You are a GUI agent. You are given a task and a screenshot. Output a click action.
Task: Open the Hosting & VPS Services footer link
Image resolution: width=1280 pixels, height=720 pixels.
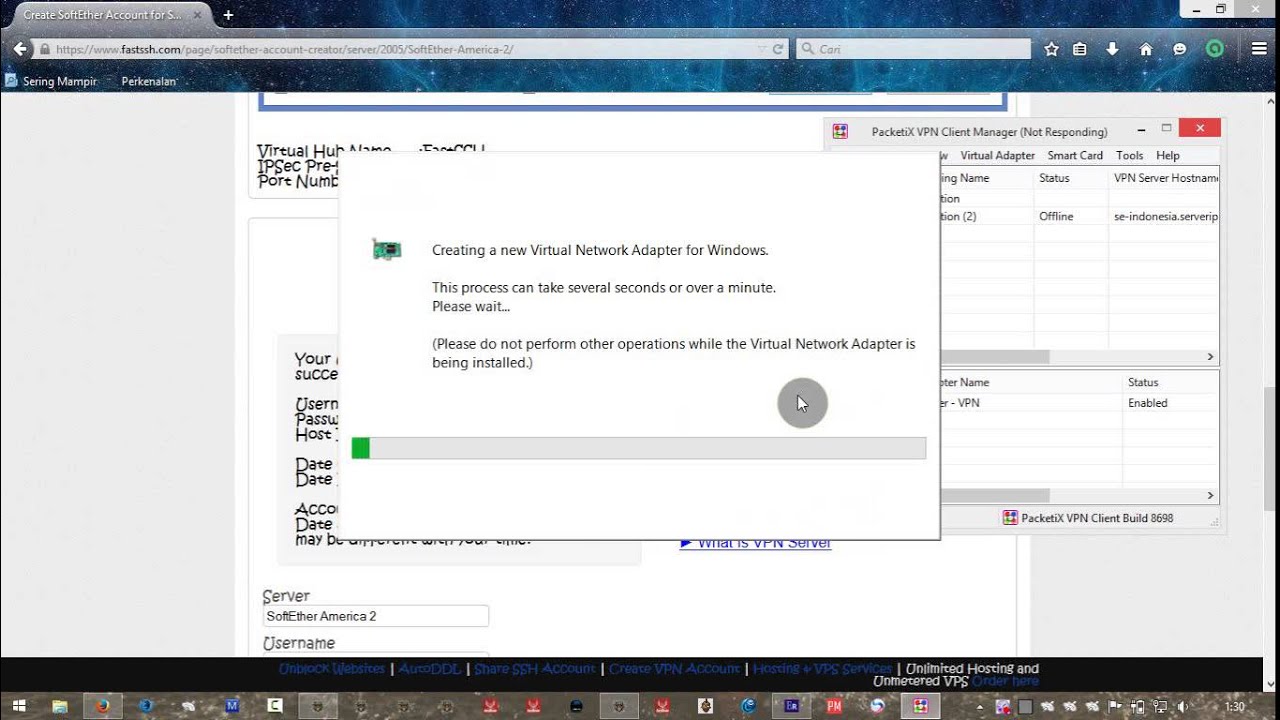[x=822, y=668]
